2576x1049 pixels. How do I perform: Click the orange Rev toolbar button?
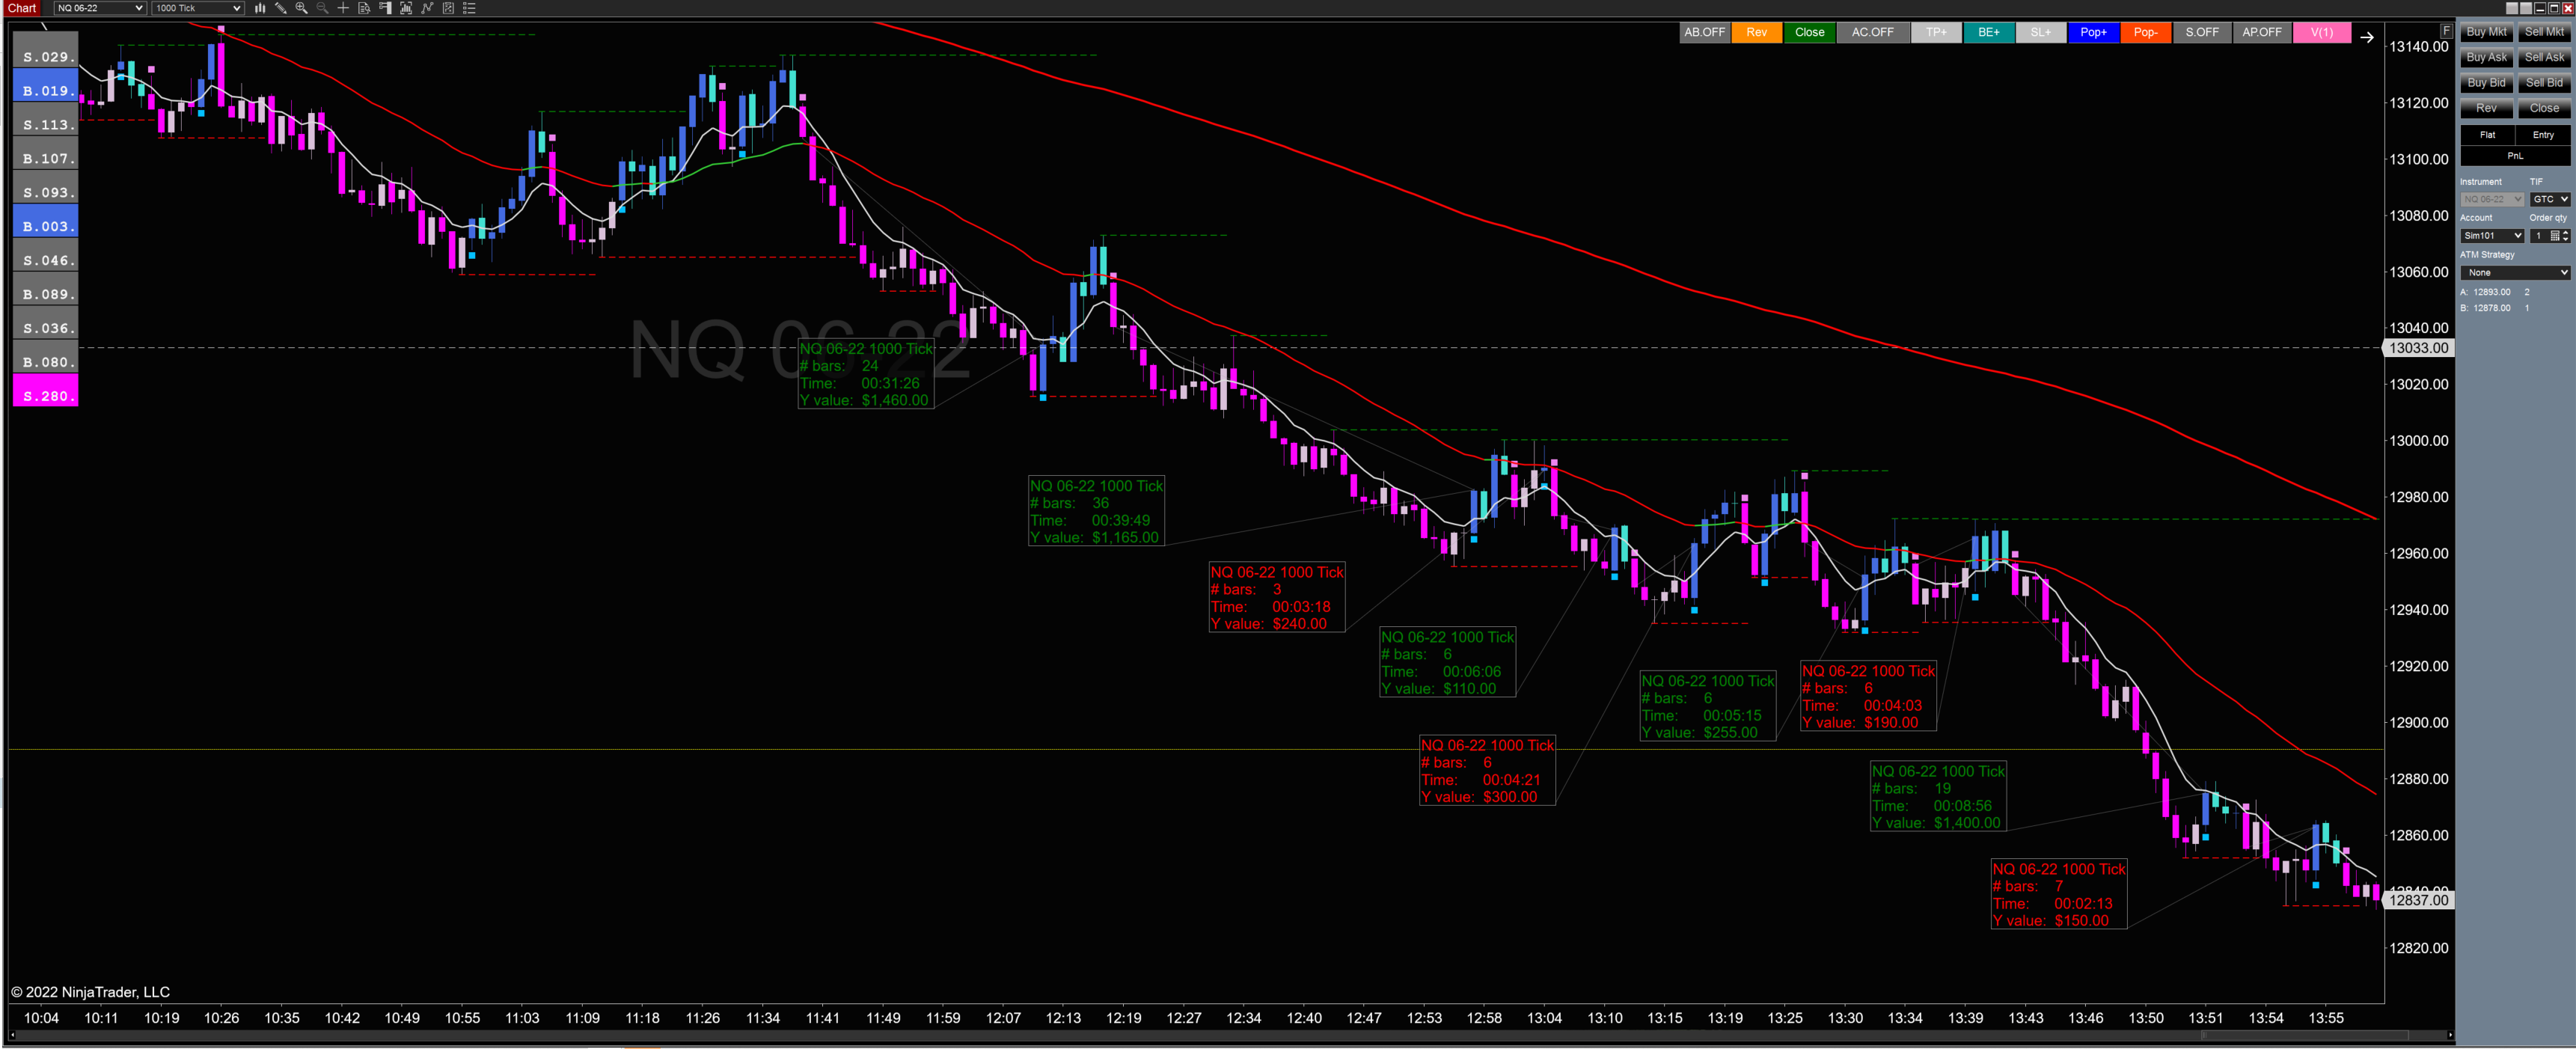pyautogui.click(x=1756, y=32)
